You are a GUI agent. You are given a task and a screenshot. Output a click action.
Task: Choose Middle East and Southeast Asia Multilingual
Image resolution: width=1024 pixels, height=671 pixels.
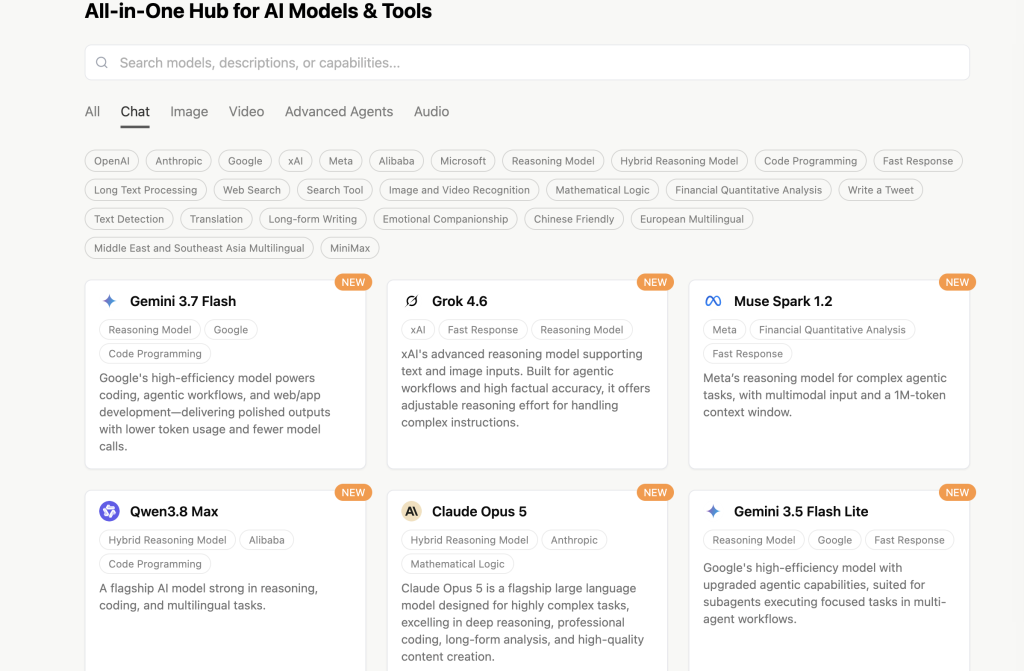point(199,248)
